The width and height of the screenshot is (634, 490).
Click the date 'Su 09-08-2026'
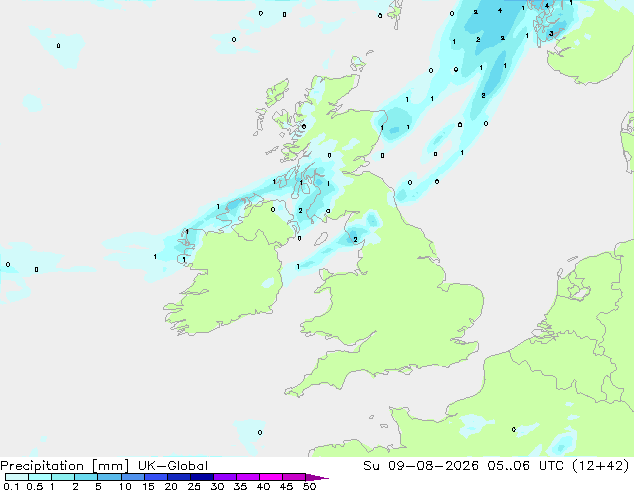tap(421, 466)
